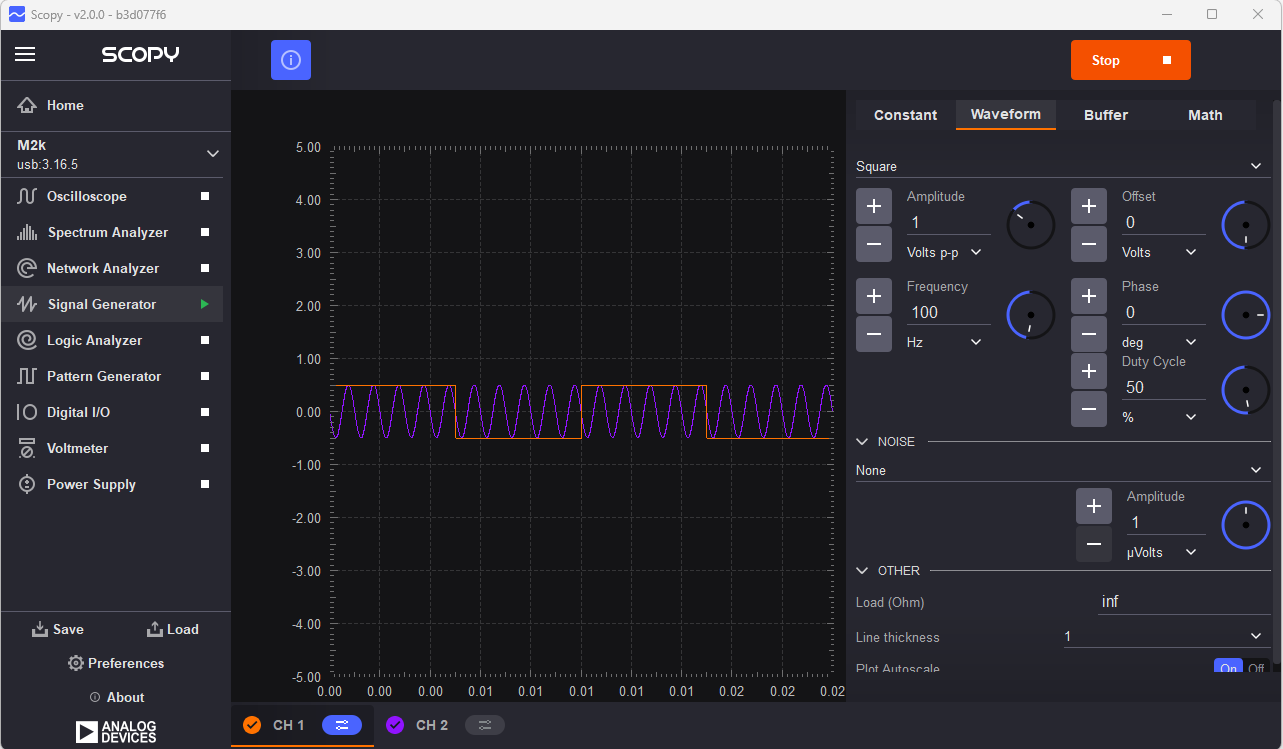Click the Oscilloscope instrument icon
Viewport: 1283px width, 749px height.
coord(27,196)
